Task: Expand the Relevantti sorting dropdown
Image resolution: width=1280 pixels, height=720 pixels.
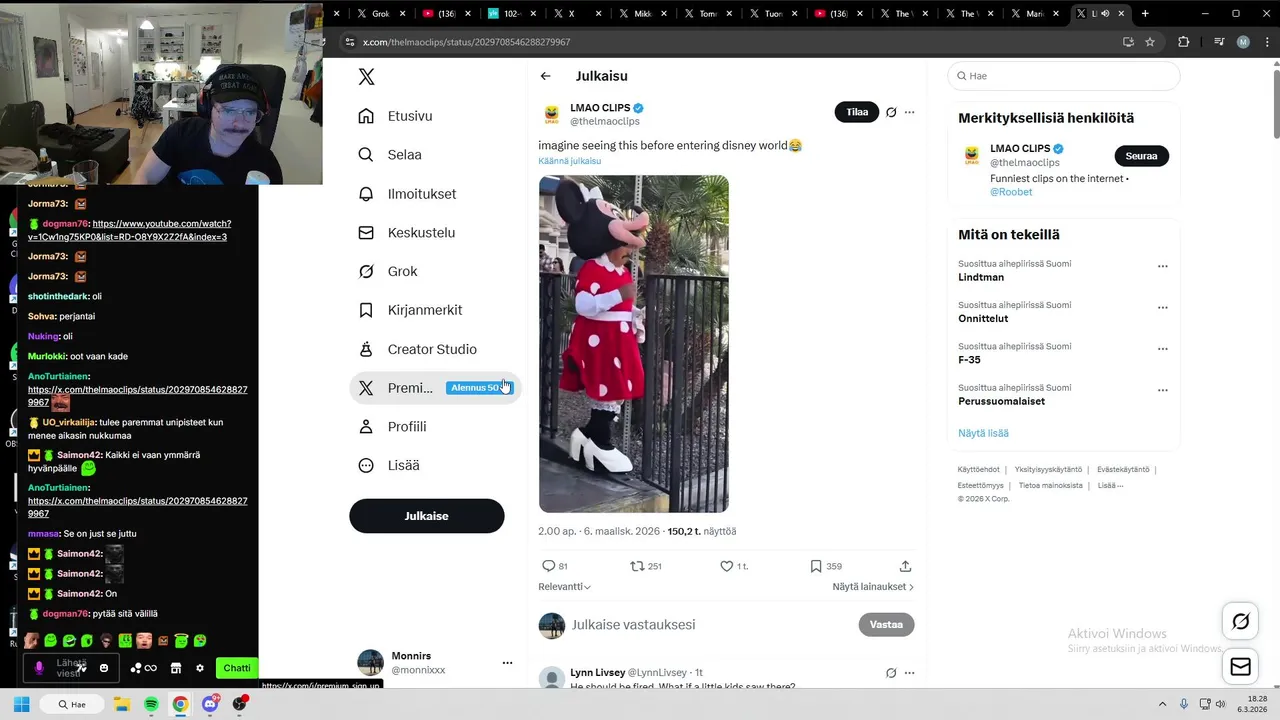Action: click(565, 587)
